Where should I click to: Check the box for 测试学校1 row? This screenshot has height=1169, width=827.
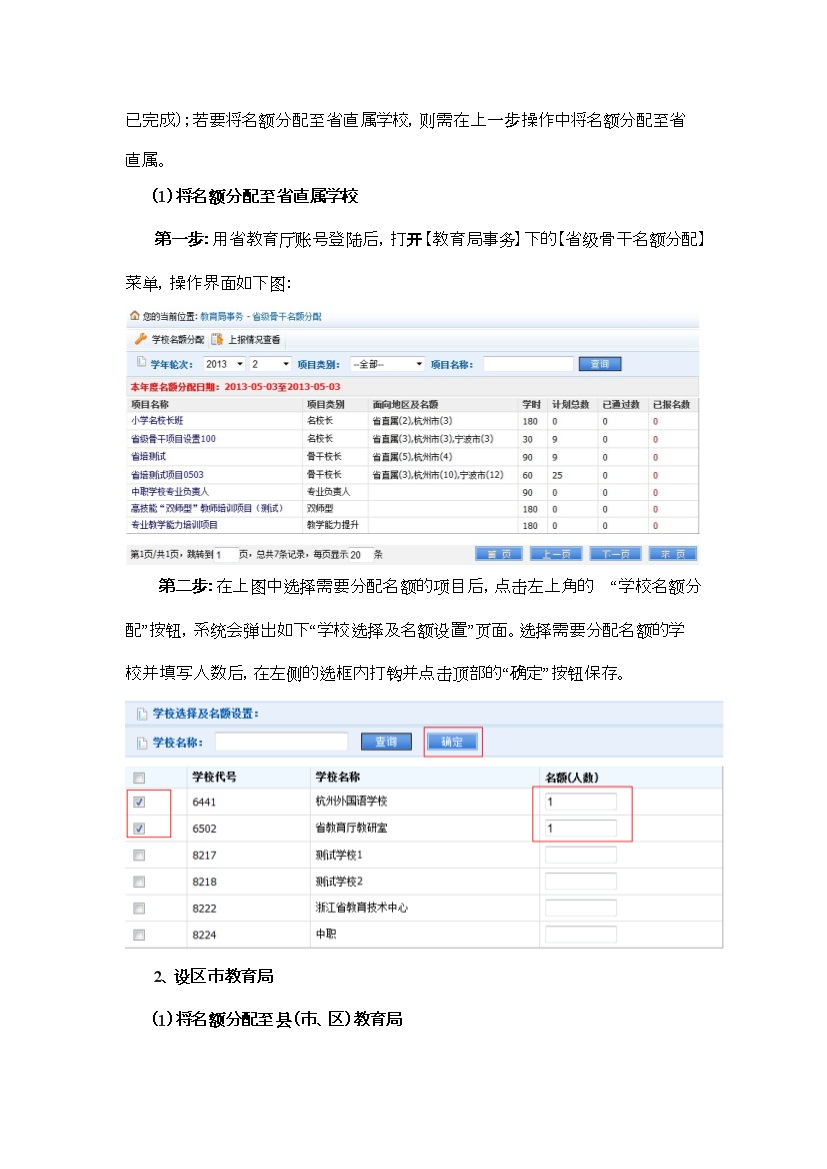[x=139, y=855]
